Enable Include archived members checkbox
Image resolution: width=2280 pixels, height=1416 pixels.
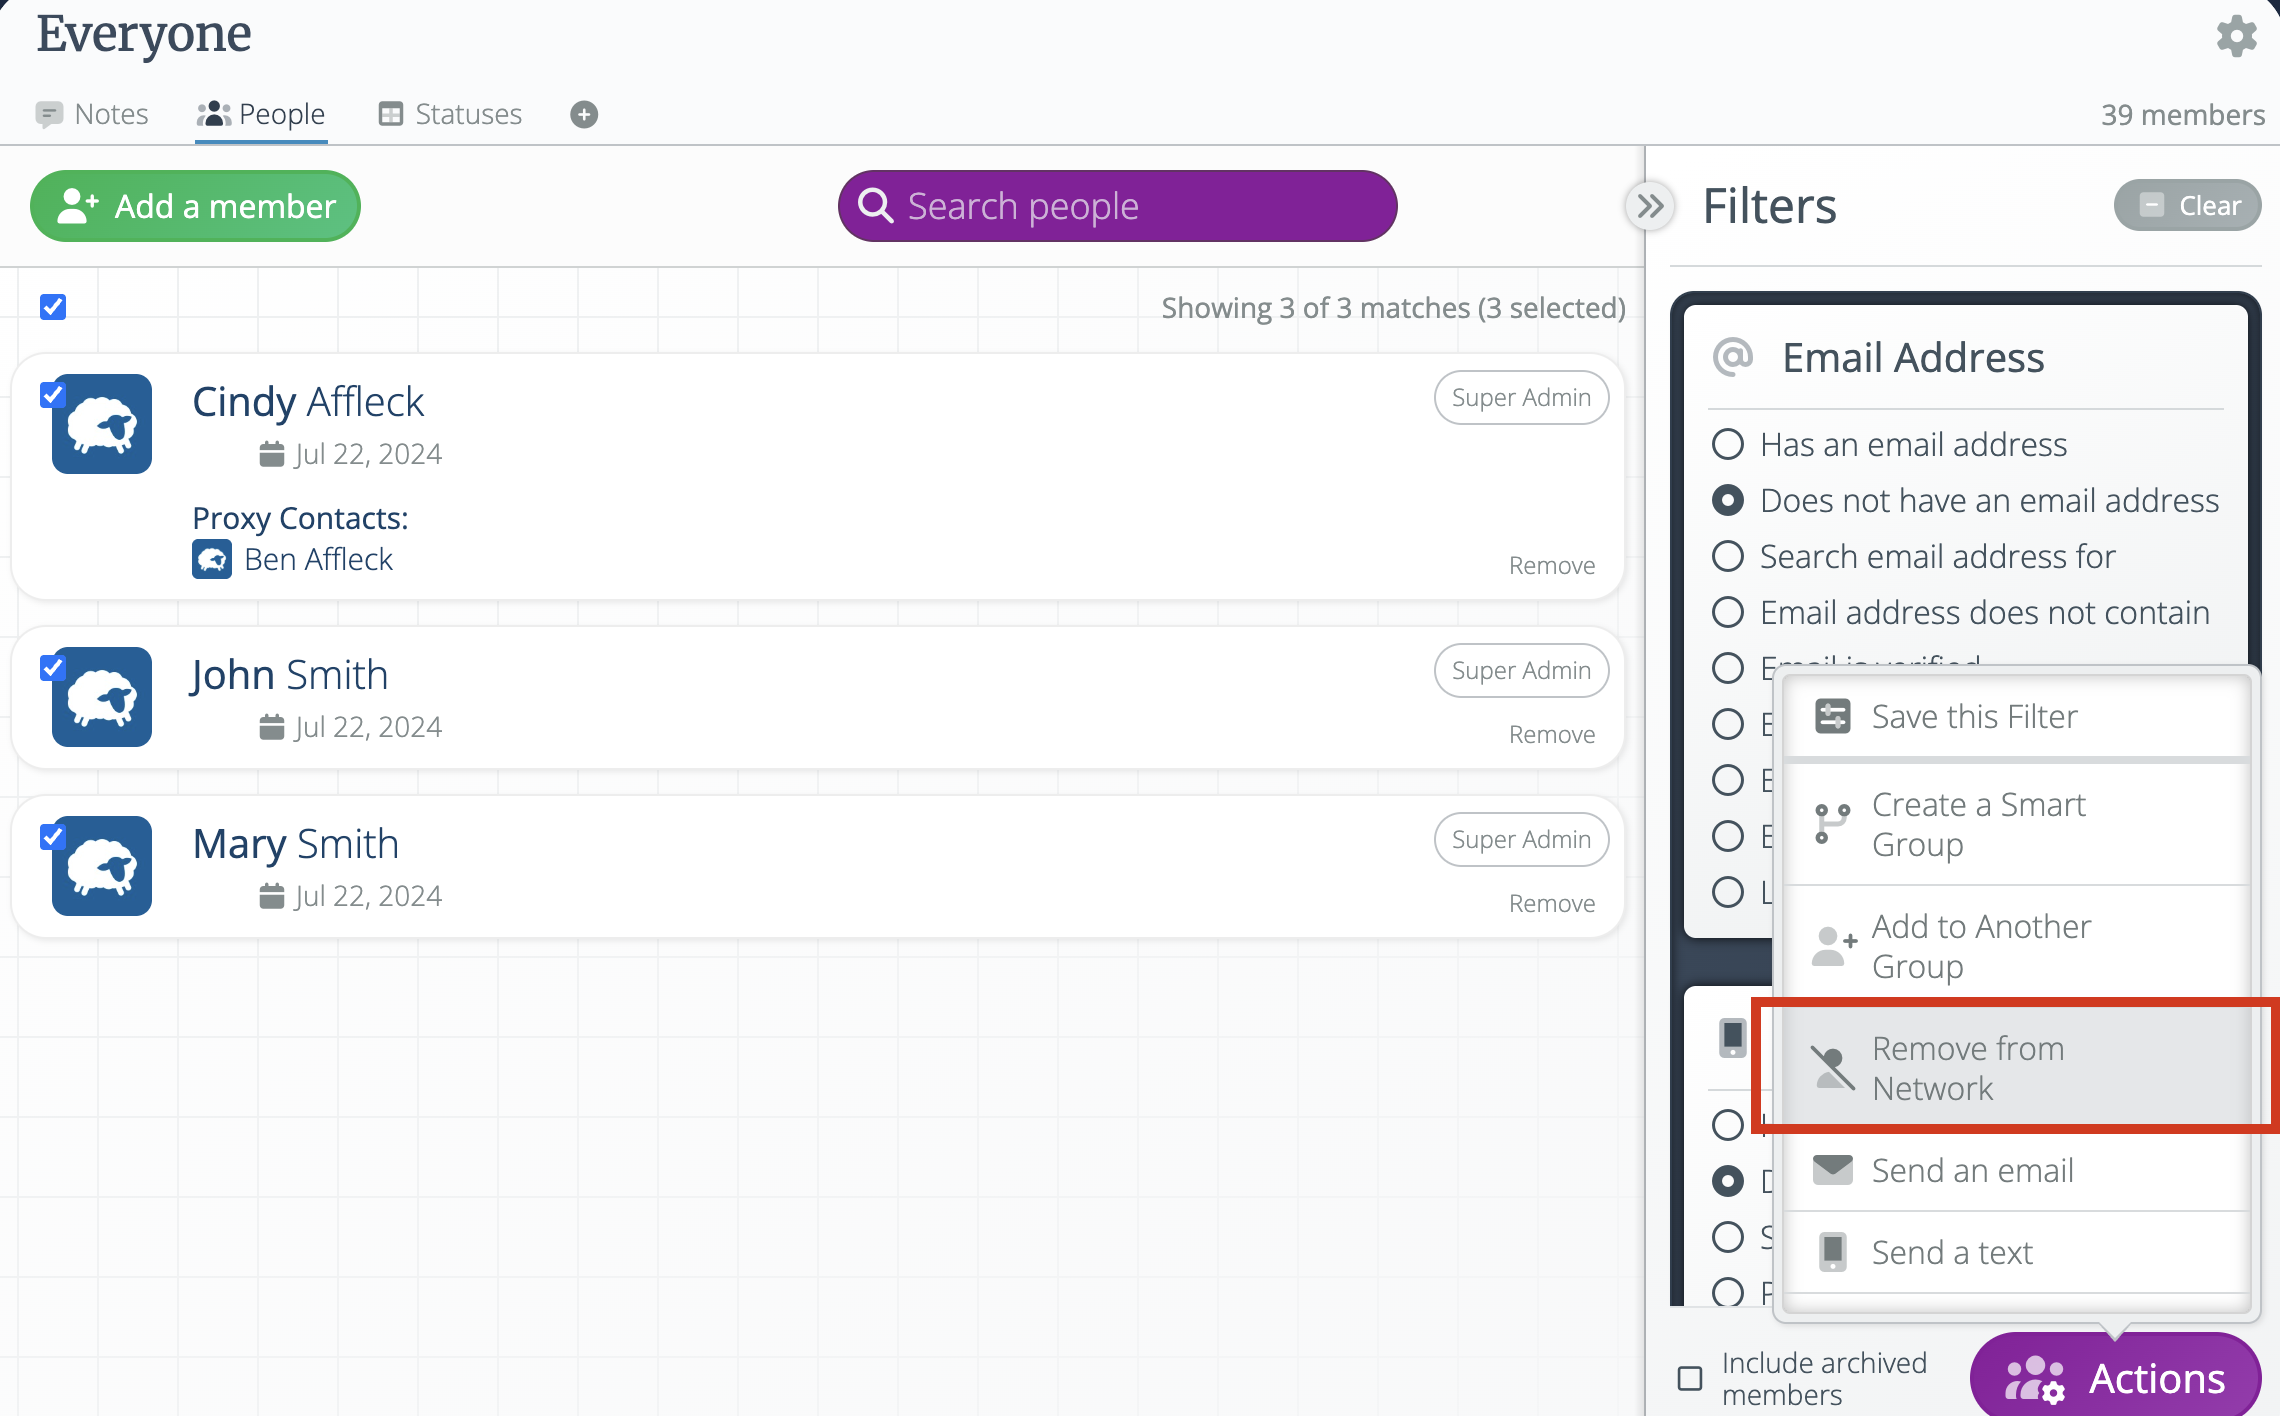point(1690,1379)
